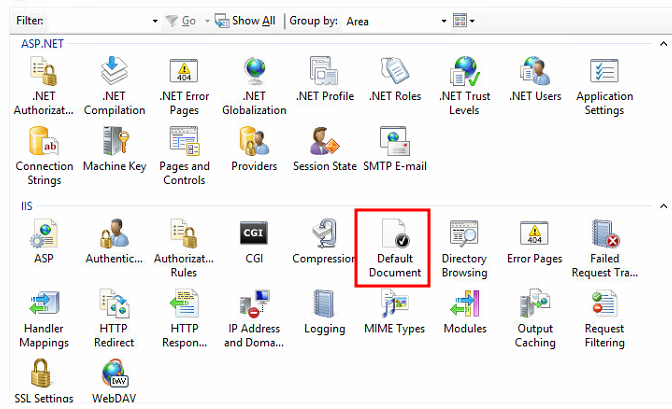Viewport: 672px width, 409px height.
Task: Open IP Address and Domain Restrictions
Action: click(254, 319)
